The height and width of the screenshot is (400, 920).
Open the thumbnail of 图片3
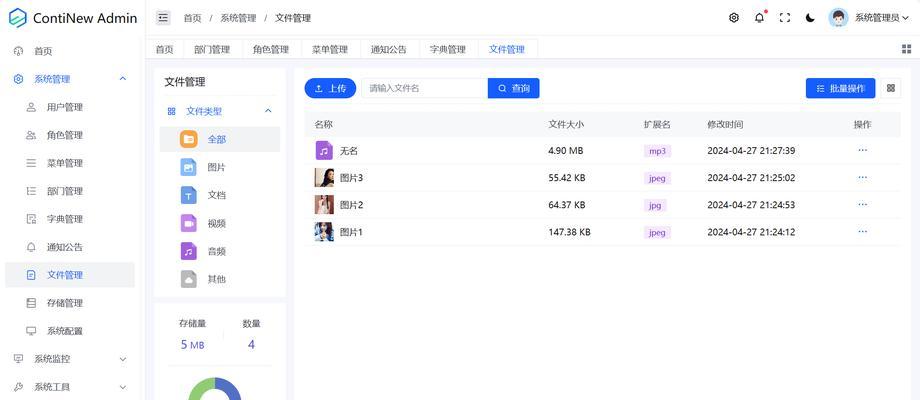[x=324, y=178]
